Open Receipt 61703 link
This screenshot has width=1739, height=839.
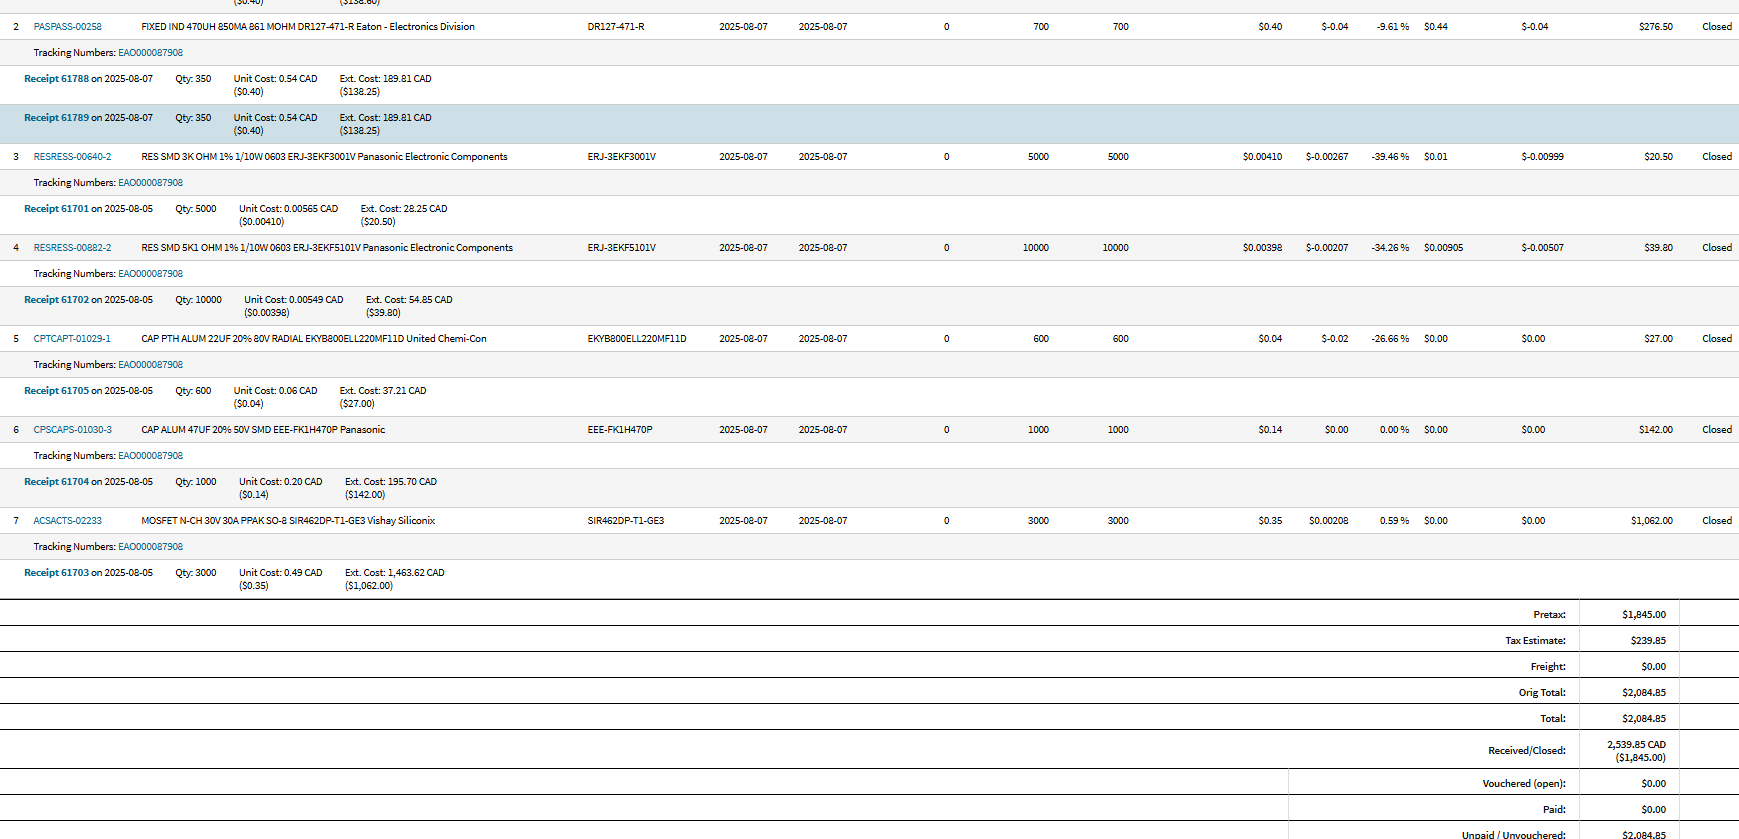pyautogui.click(x=56, y=573)
